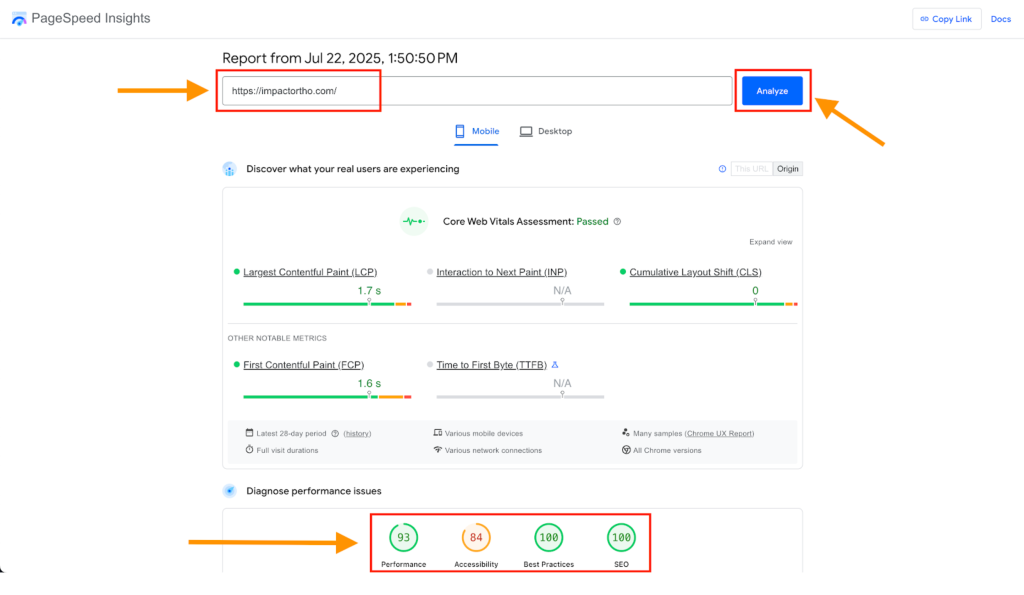Click the blue Analyze button
The height and width of the screenshot is (595, 1024).
(772, 91)
